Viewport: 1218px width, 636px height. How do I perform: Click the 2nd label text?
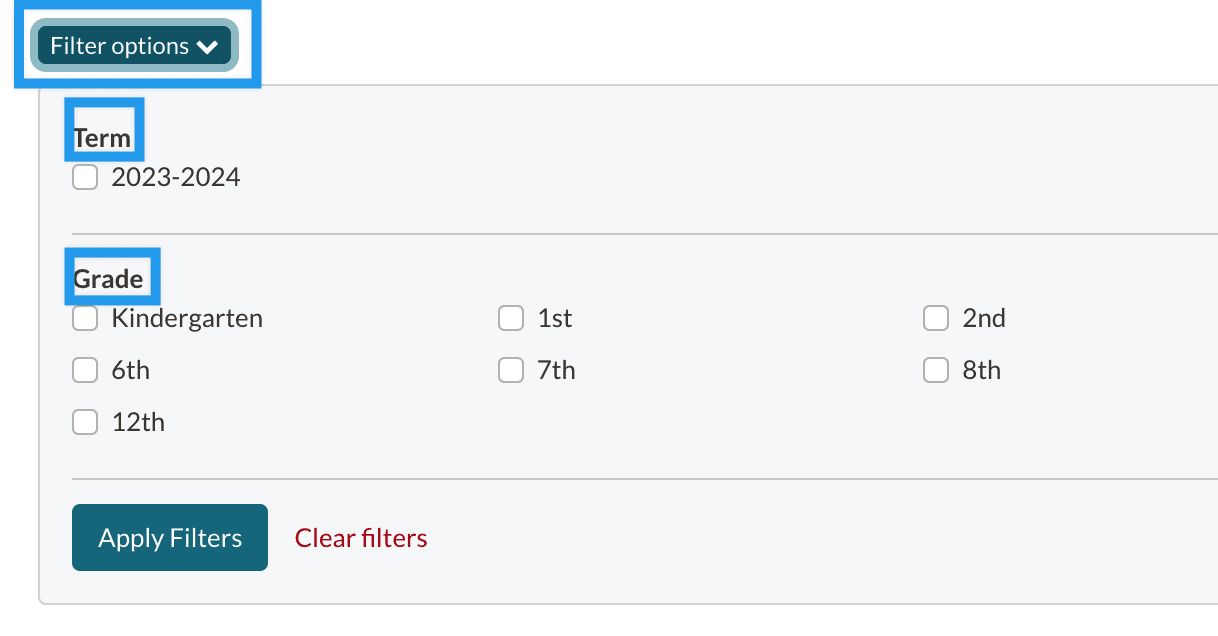click(x=984, y=319)
